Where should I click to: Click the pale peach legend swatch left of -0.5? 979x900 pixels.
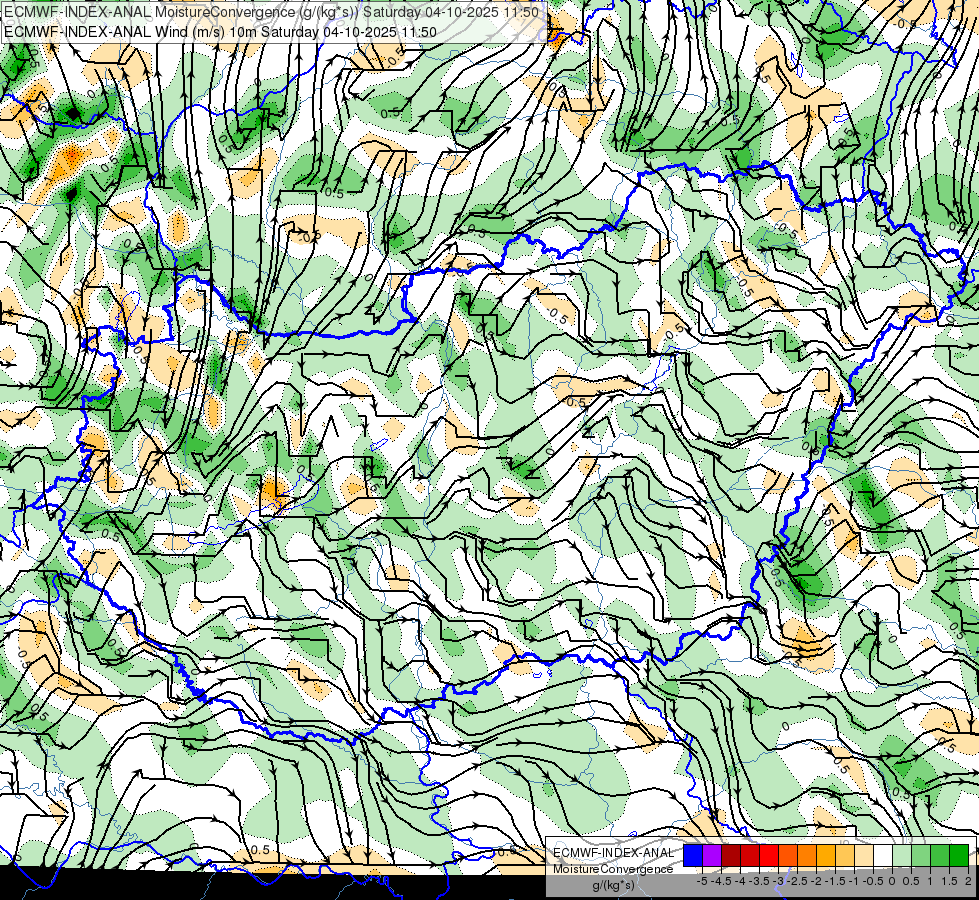click(864, 856)
